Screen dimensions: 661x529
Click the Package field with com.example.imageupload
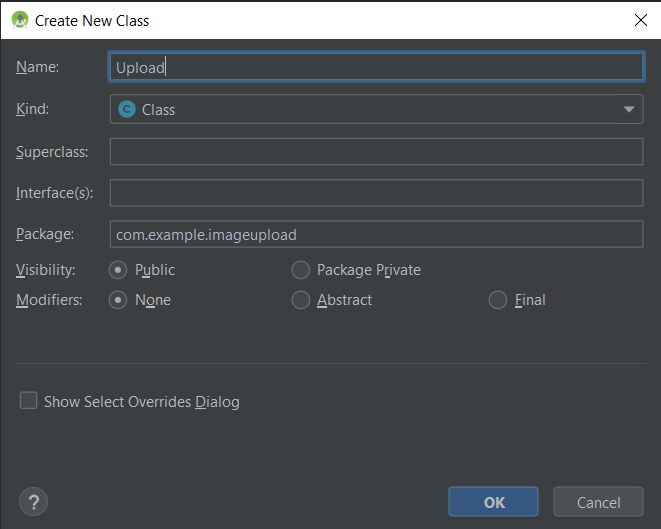pyautogui.click(x=375, y=235)
